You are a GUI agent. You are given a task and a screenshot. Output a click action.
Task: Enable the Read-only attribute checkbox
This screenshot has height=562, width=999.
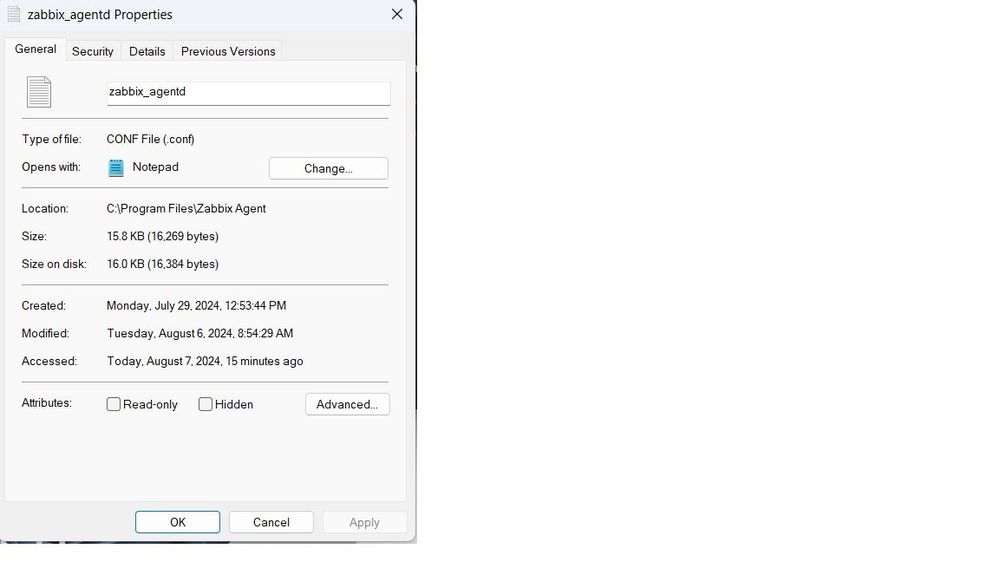click(113, 404)
